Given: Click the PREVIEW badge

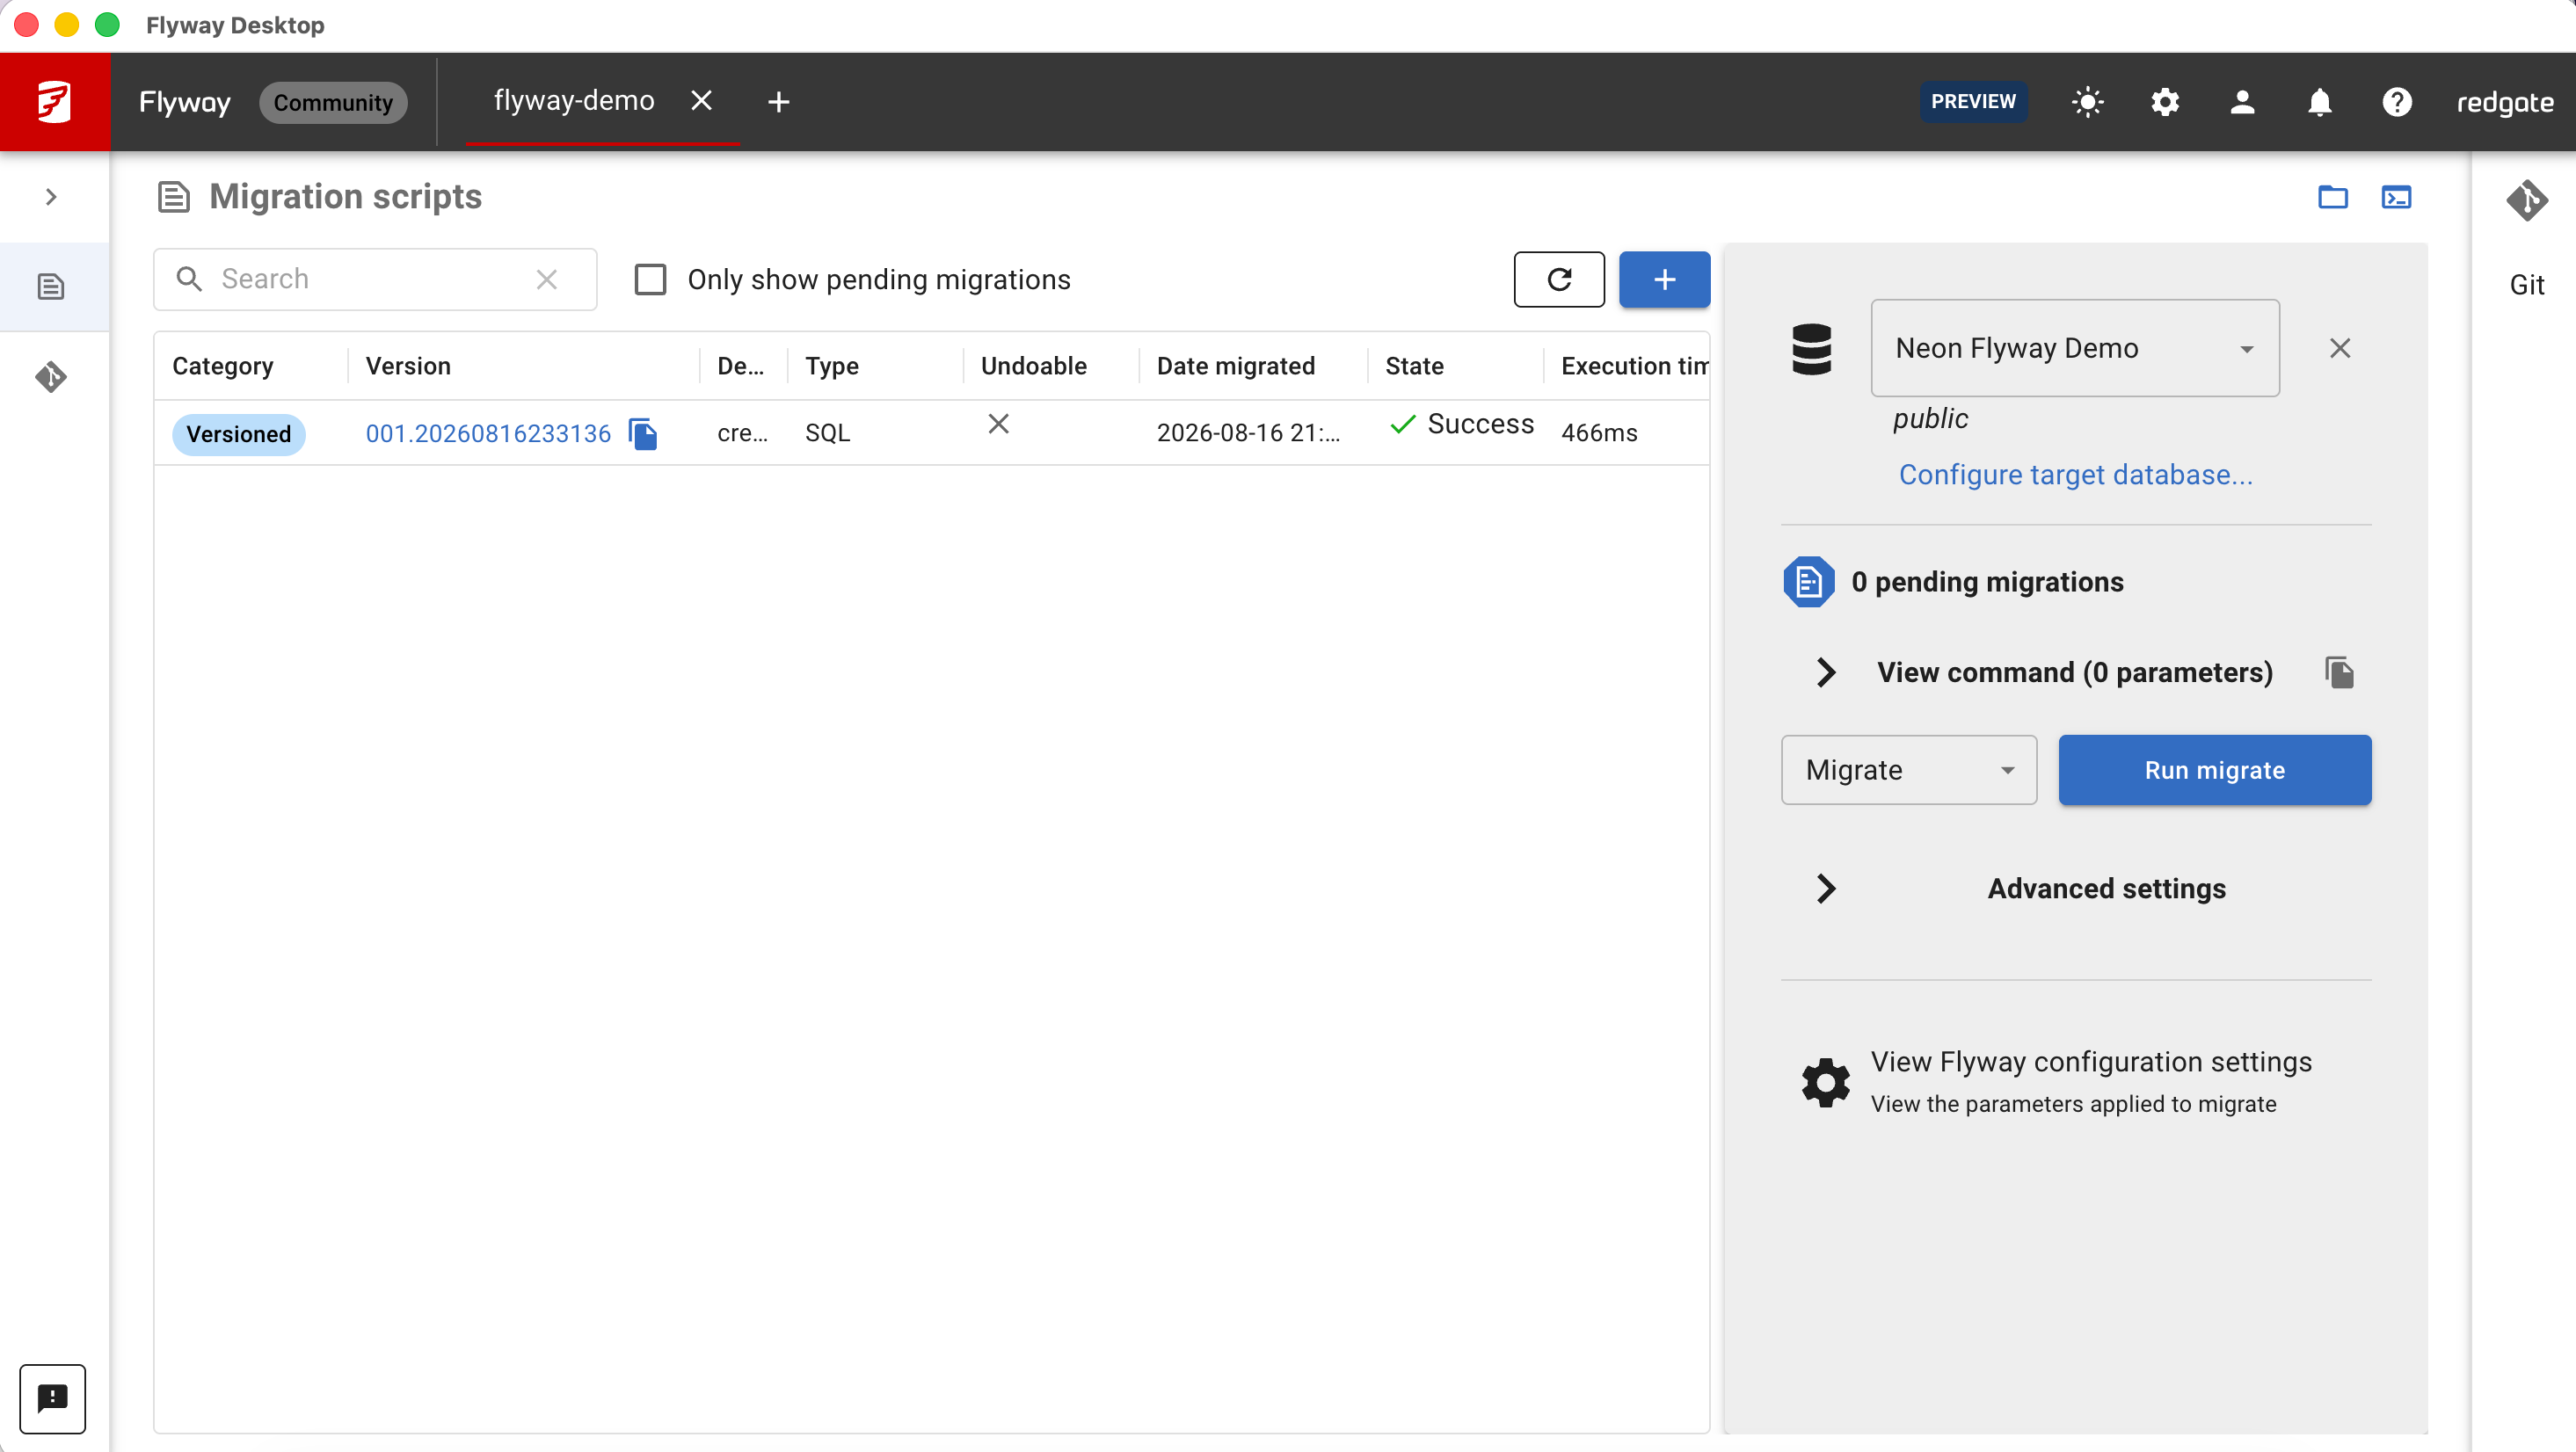Looking at the screenshot, I should tap(1973, 102).
